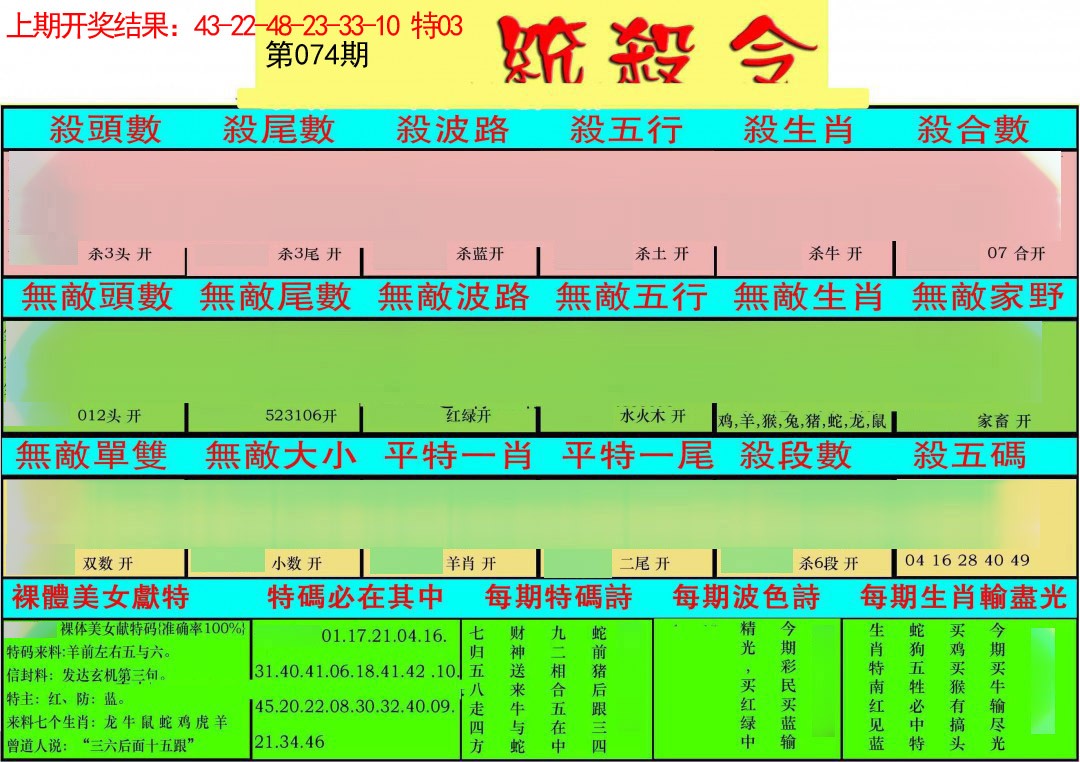Screen dimensions: 1080x762
Task: Select the 杀蓝开 result cell
Action: (x=479, y=254)
